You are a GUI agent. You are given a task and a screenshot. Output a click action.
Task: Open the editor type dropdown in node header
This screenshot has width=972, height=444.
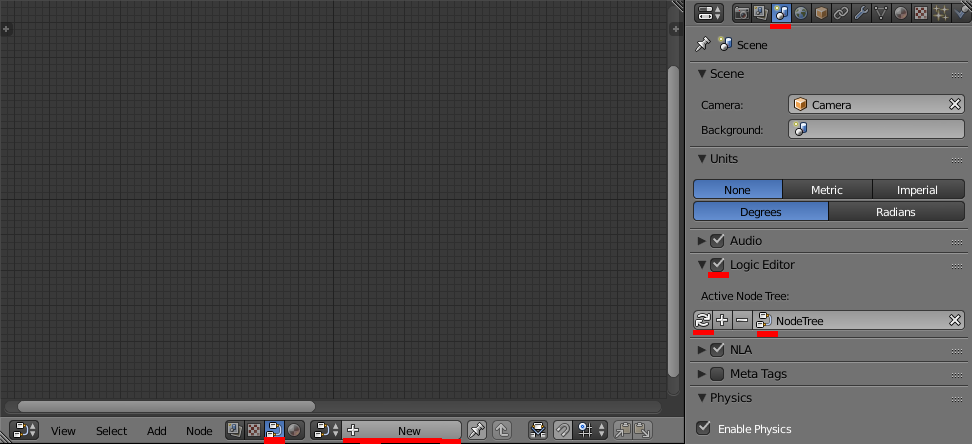tap(24, 430)
